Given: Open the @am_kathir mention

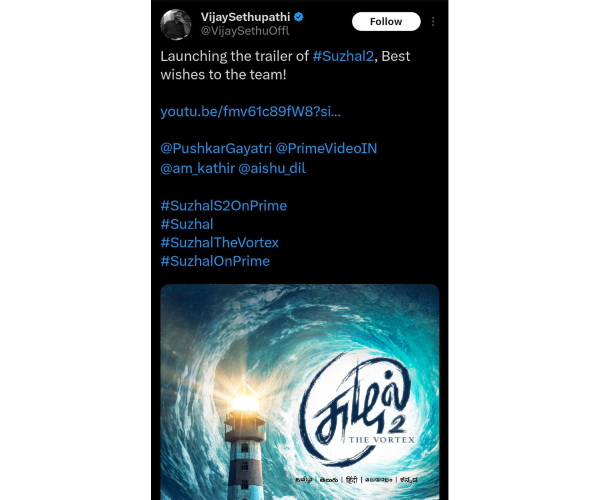Looking at the screenshot, I should (x=197, y=168).
